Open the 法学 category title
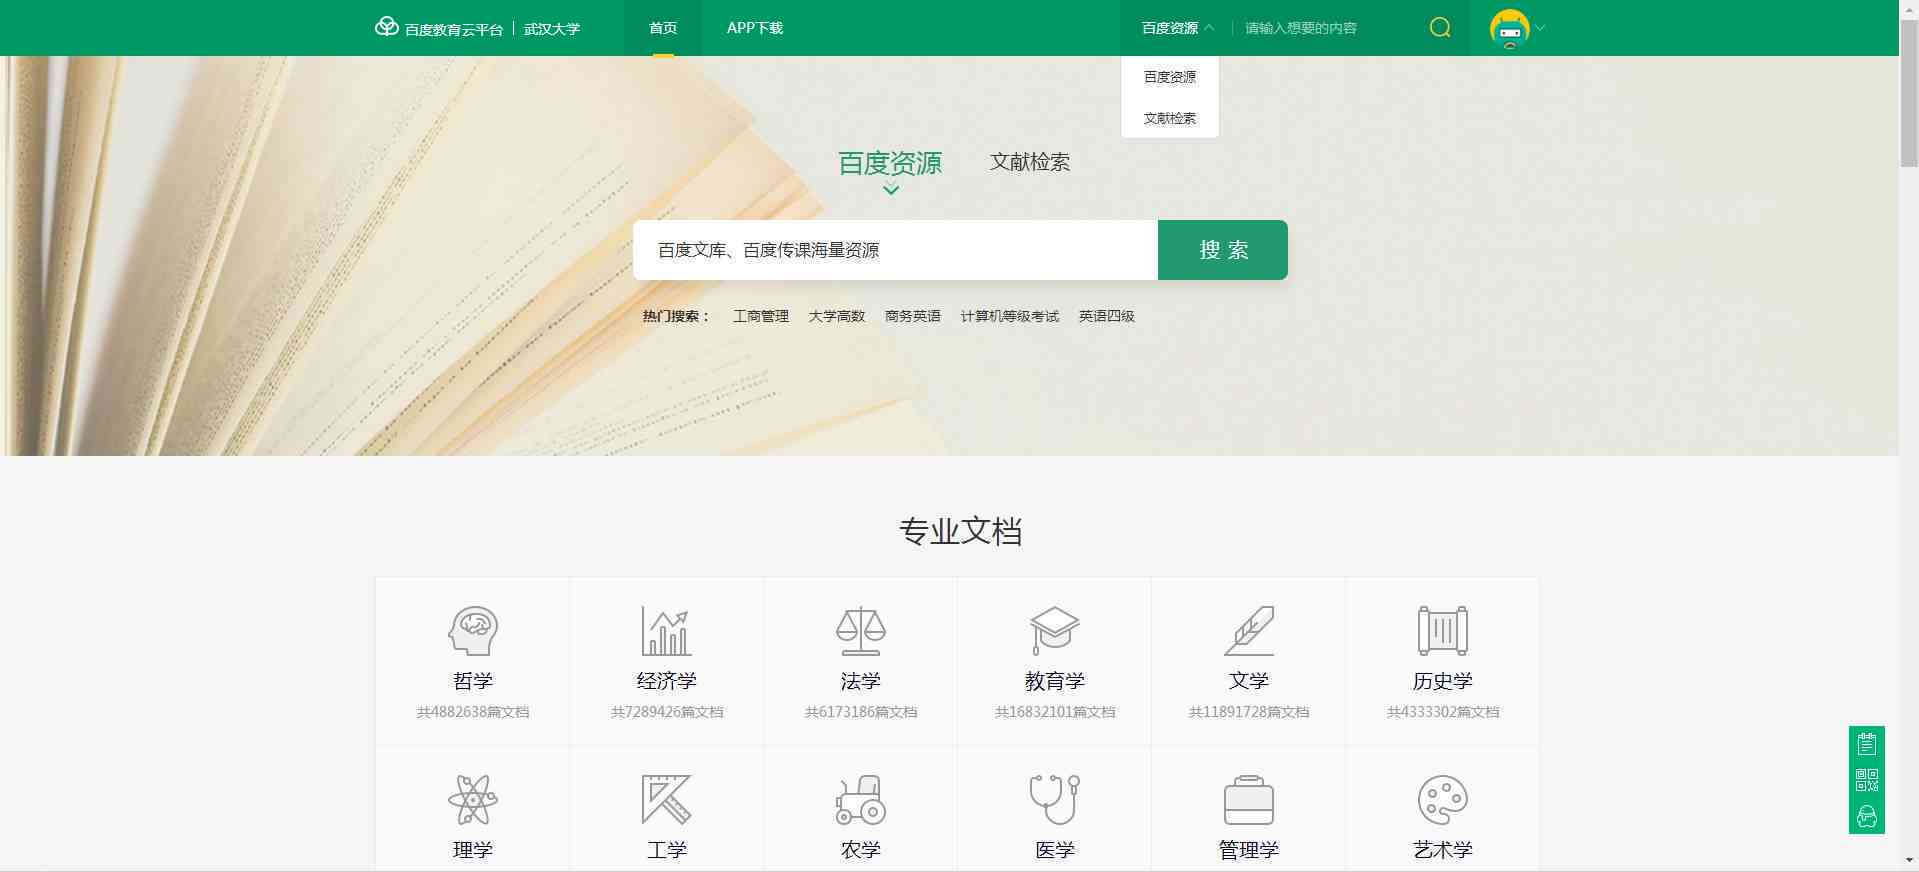1919x872 pixels. tap(860, 681)
